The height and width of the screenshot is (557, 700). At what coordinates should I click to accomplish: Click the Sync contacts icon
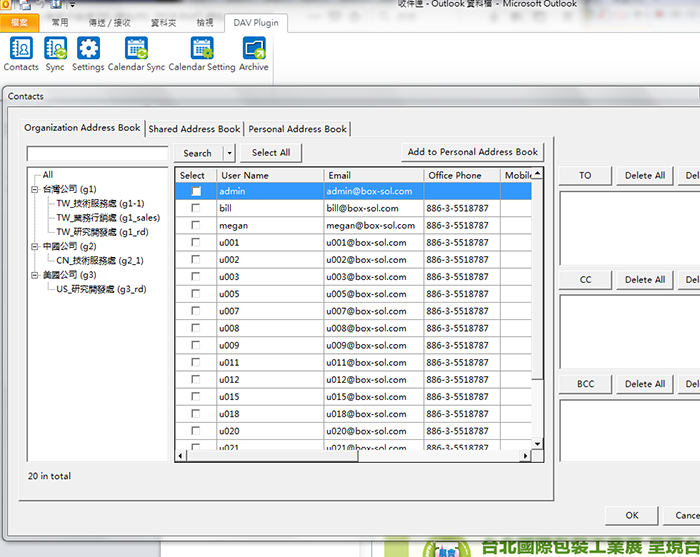[x=55, y=54]
